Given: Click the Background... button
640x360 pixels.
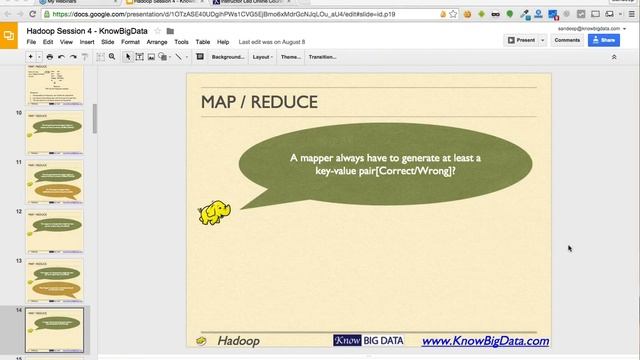Looking at the screenshot, I should [x=228, y=57].
